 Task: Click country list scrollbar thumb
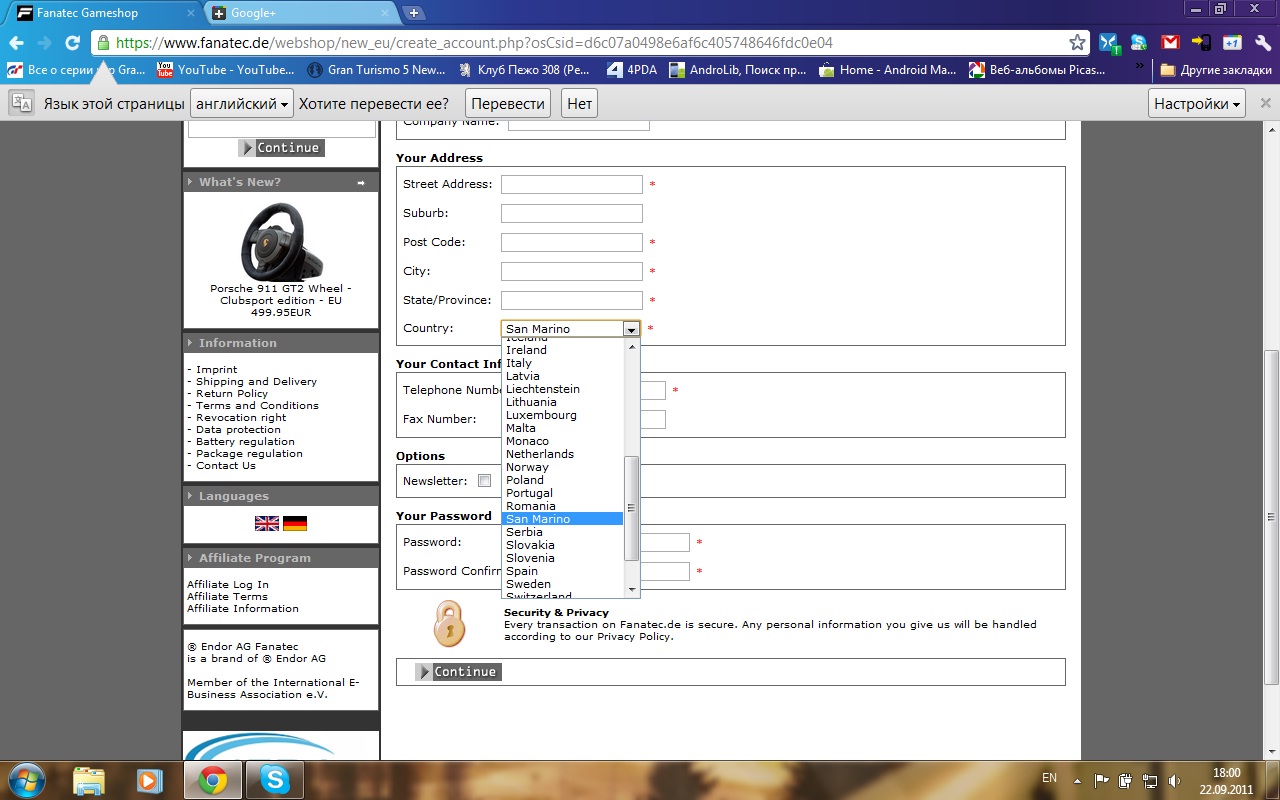click(631, 508)
